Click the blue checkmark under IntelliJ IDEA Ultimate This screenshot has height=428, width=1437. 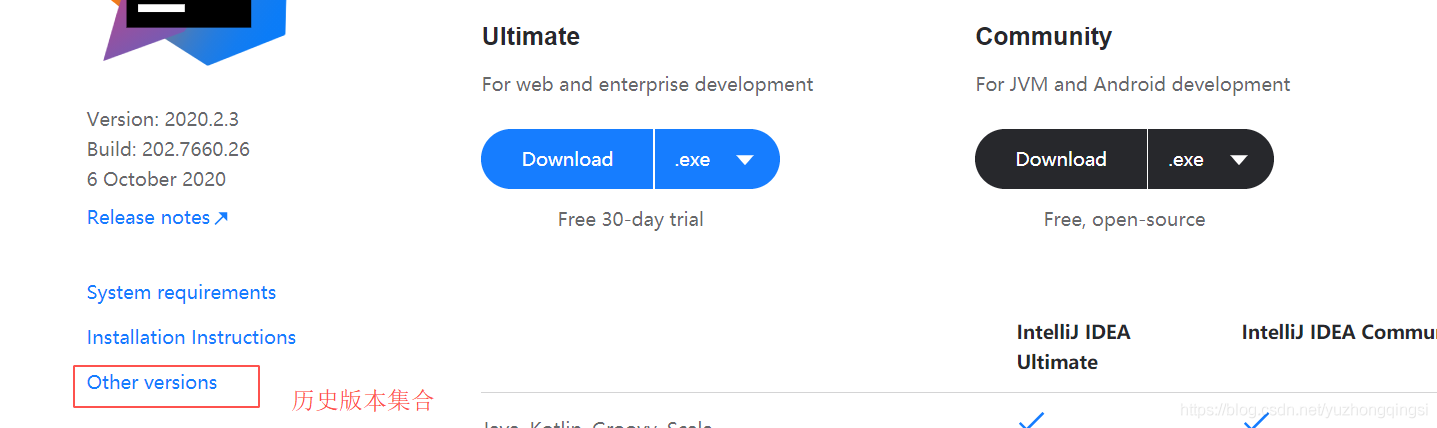[x=1031, y=420]
